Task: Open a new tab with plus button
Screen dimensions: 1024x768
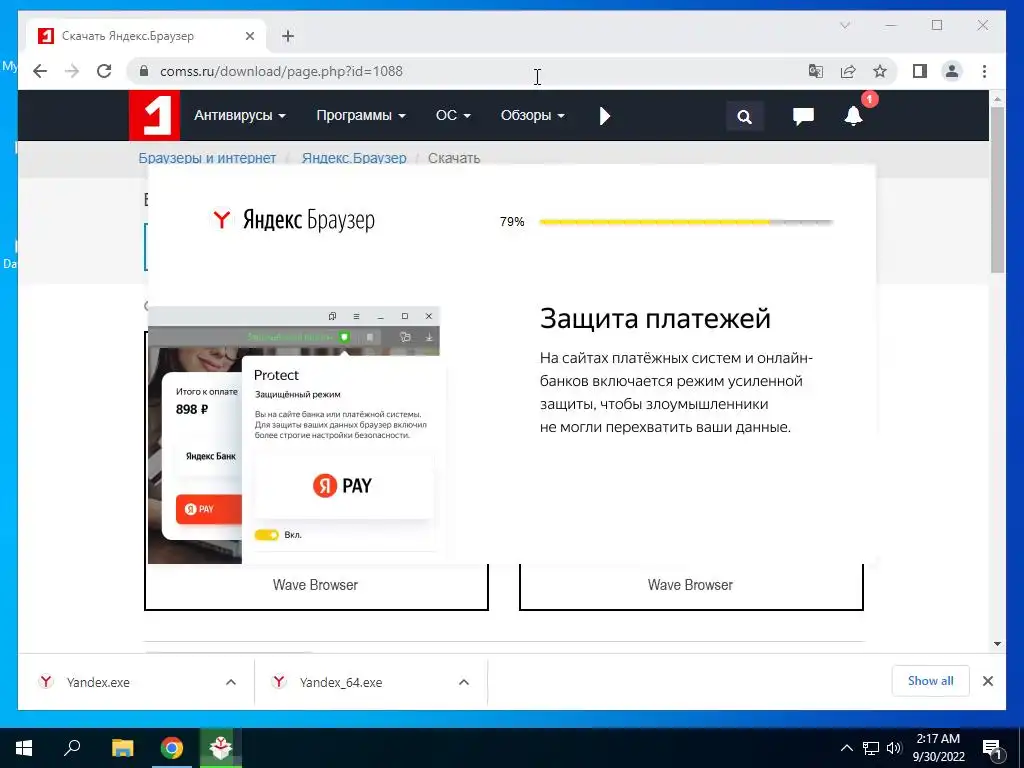Action: coord(288,36)
